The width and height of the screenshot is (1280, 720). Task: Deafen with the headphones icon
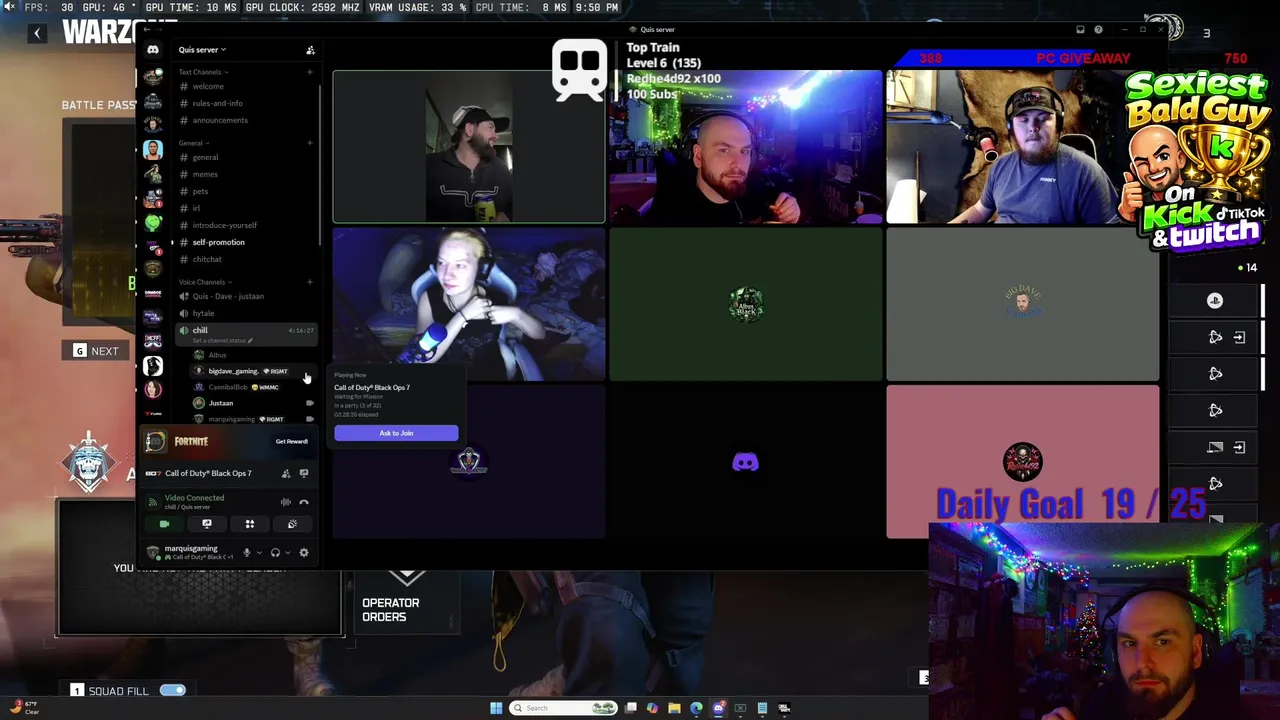click(275, 552)
